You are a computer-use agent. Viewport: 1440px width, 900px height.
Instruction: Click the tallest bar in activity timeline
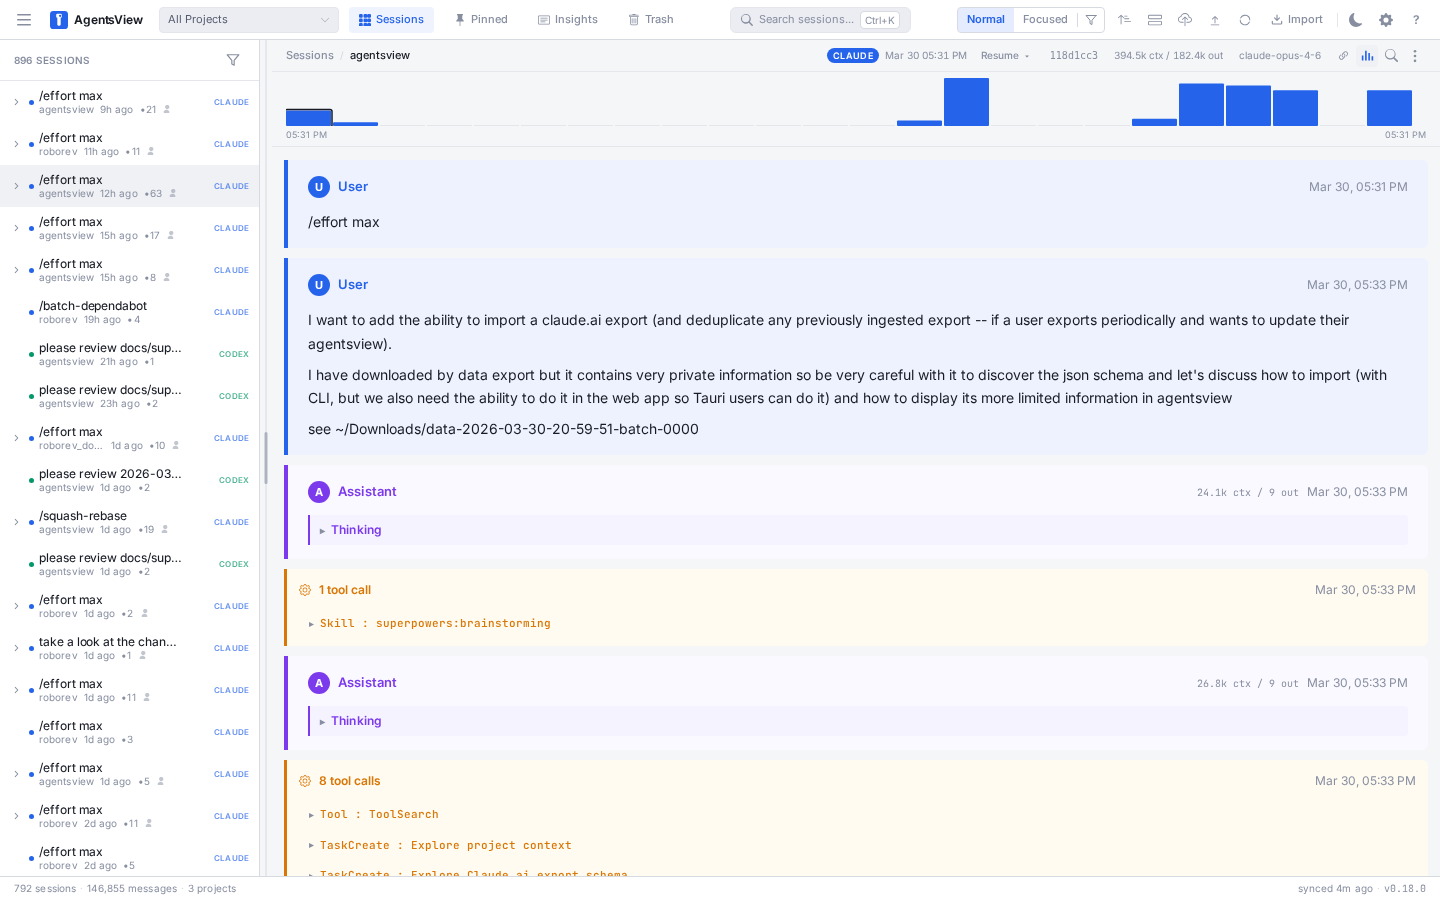pos(966,102)
